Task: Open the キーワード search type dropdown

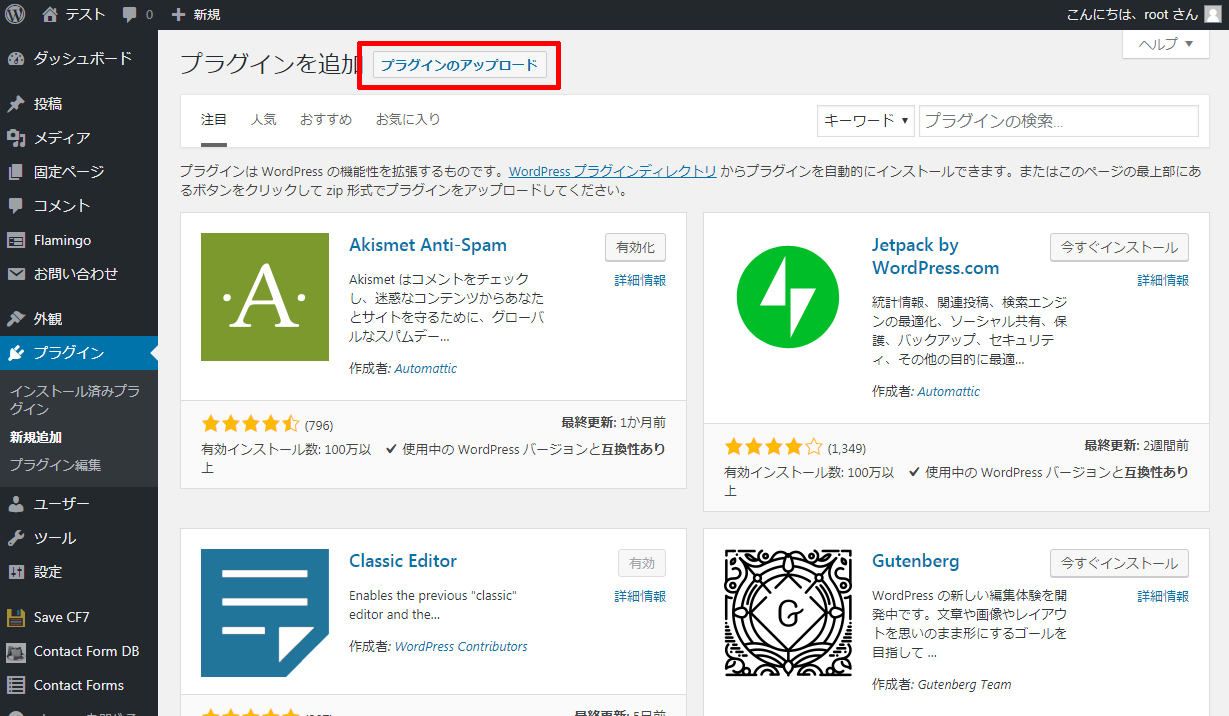Action: pyautogui.click(x=865, y=120)
